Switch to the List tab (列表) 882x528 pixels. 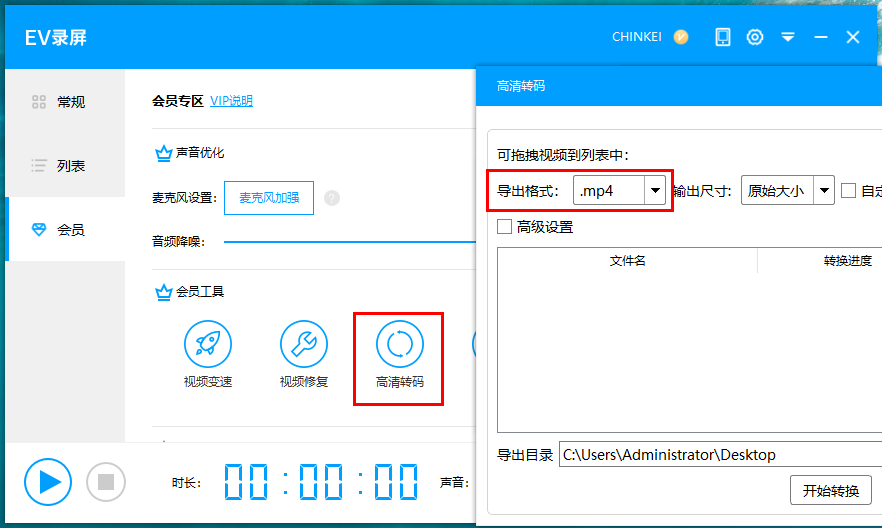click(60, 166)
